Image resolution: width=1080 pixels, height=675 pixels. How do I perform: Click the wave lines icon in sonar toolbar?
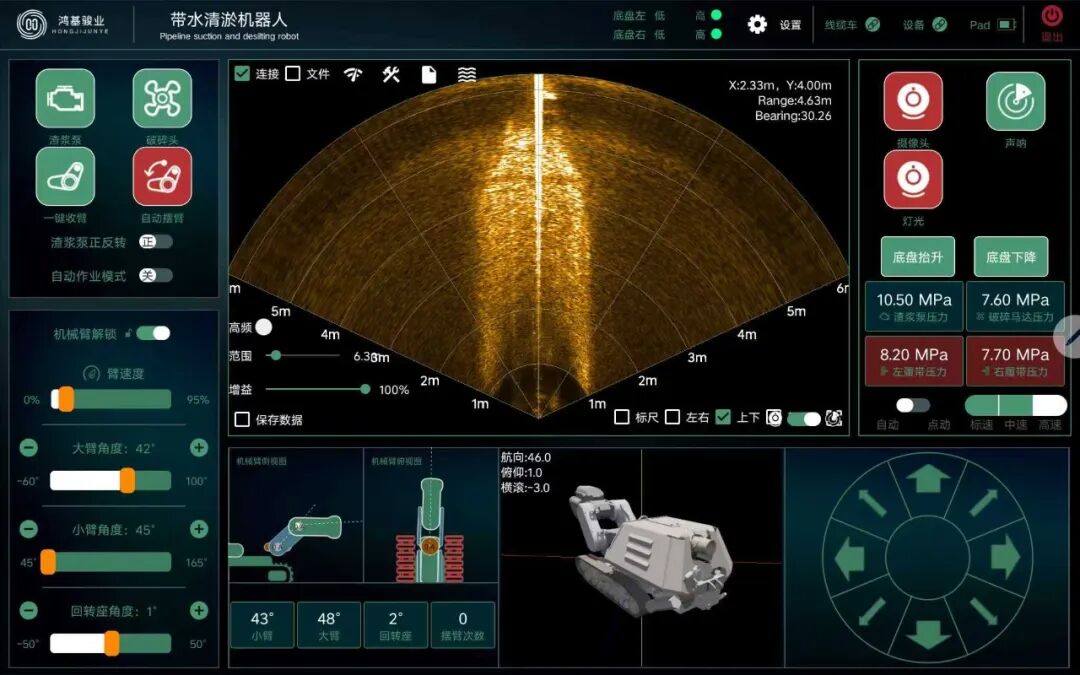coord(467,74)
